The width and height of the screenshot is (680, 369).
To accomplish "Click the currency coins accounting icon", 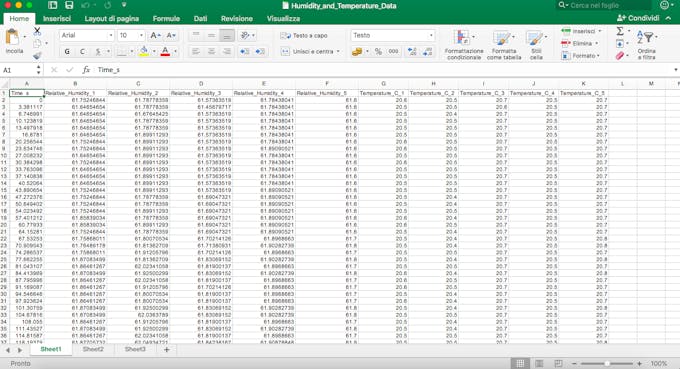I will [x=356, y=52].
